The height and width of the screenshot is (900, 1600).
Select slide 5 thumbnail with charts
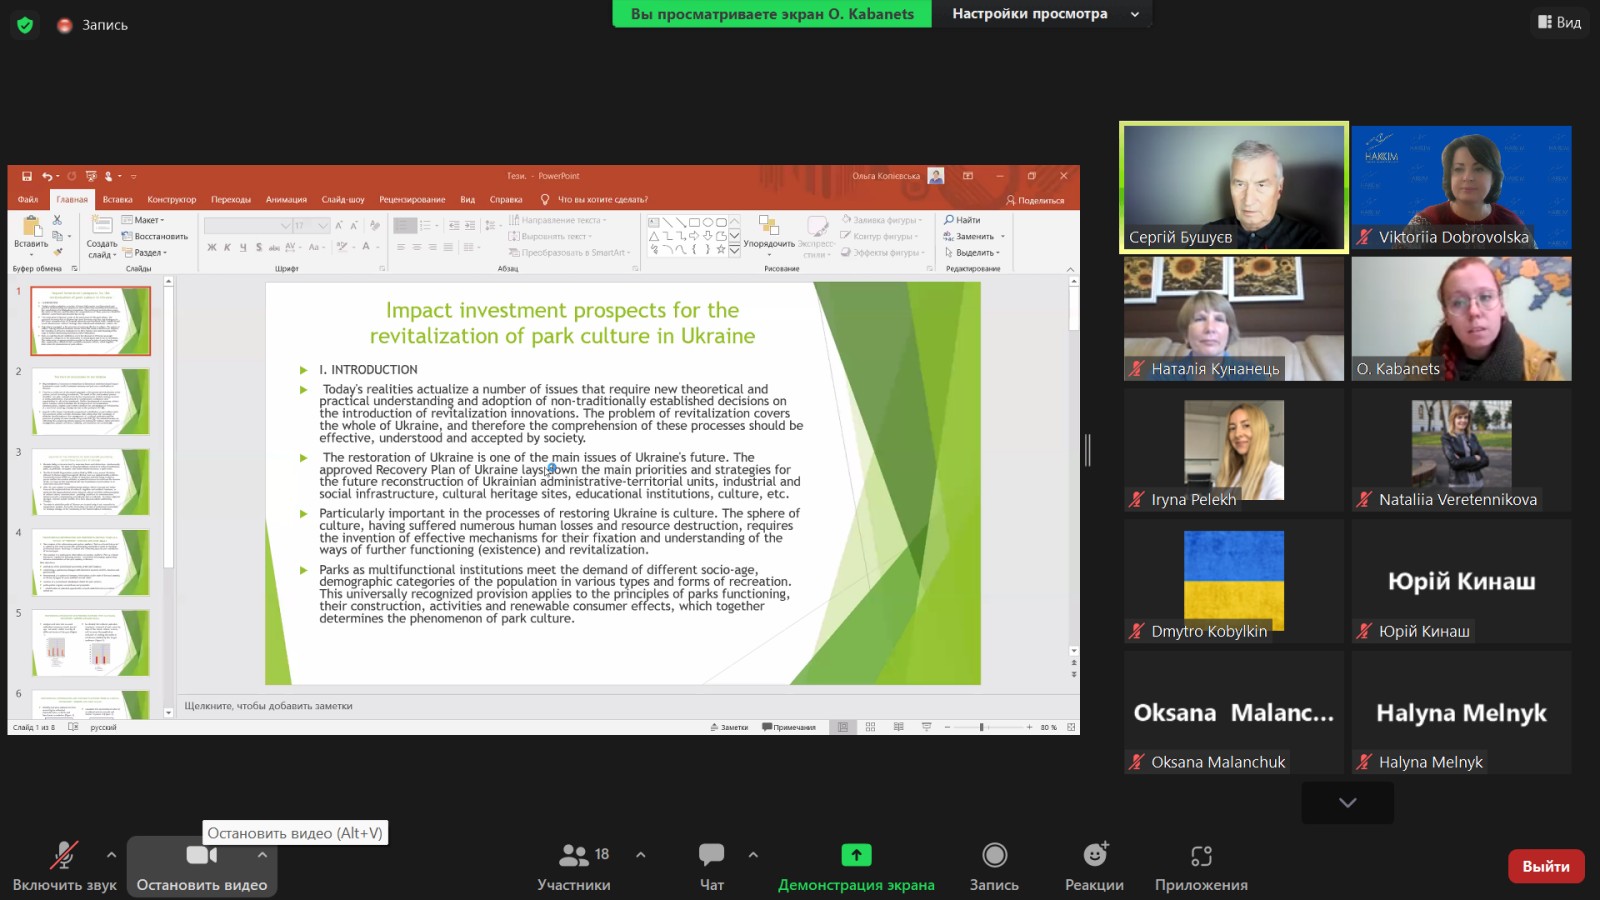click(90, 643)
